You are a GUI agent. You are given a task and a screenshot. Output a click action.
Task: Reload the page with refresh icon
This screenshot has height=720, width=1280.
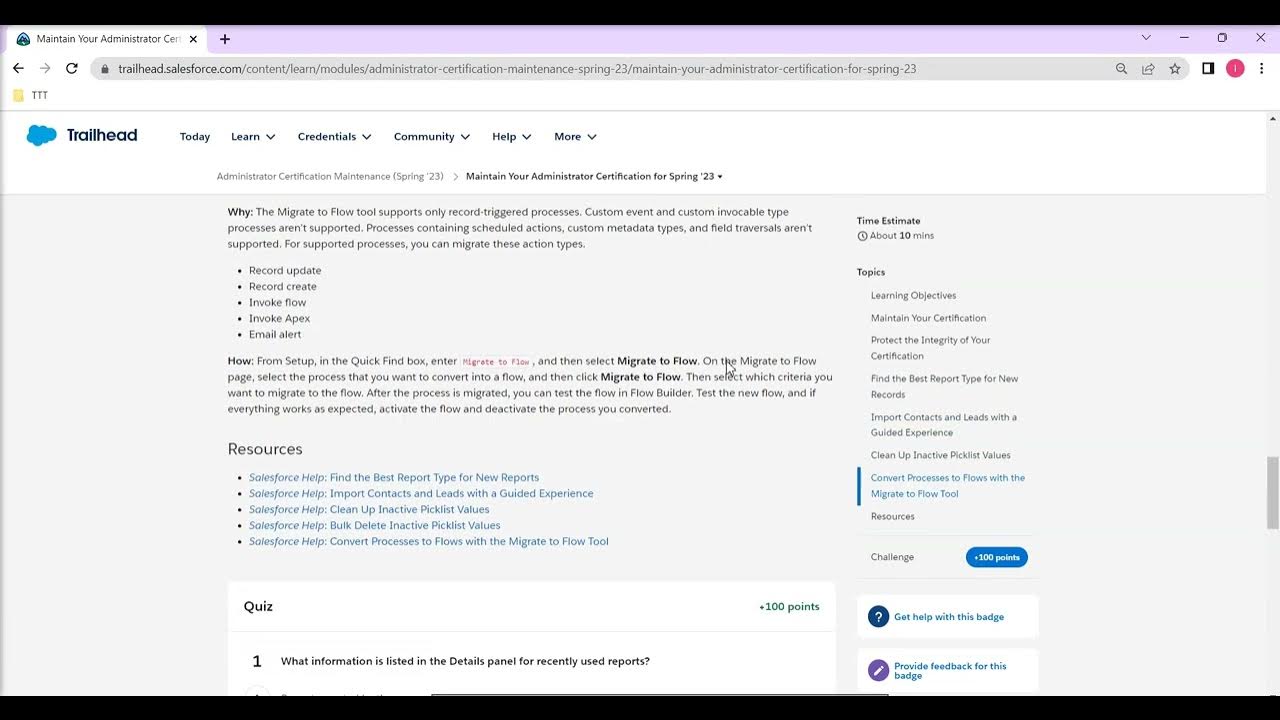72,68
